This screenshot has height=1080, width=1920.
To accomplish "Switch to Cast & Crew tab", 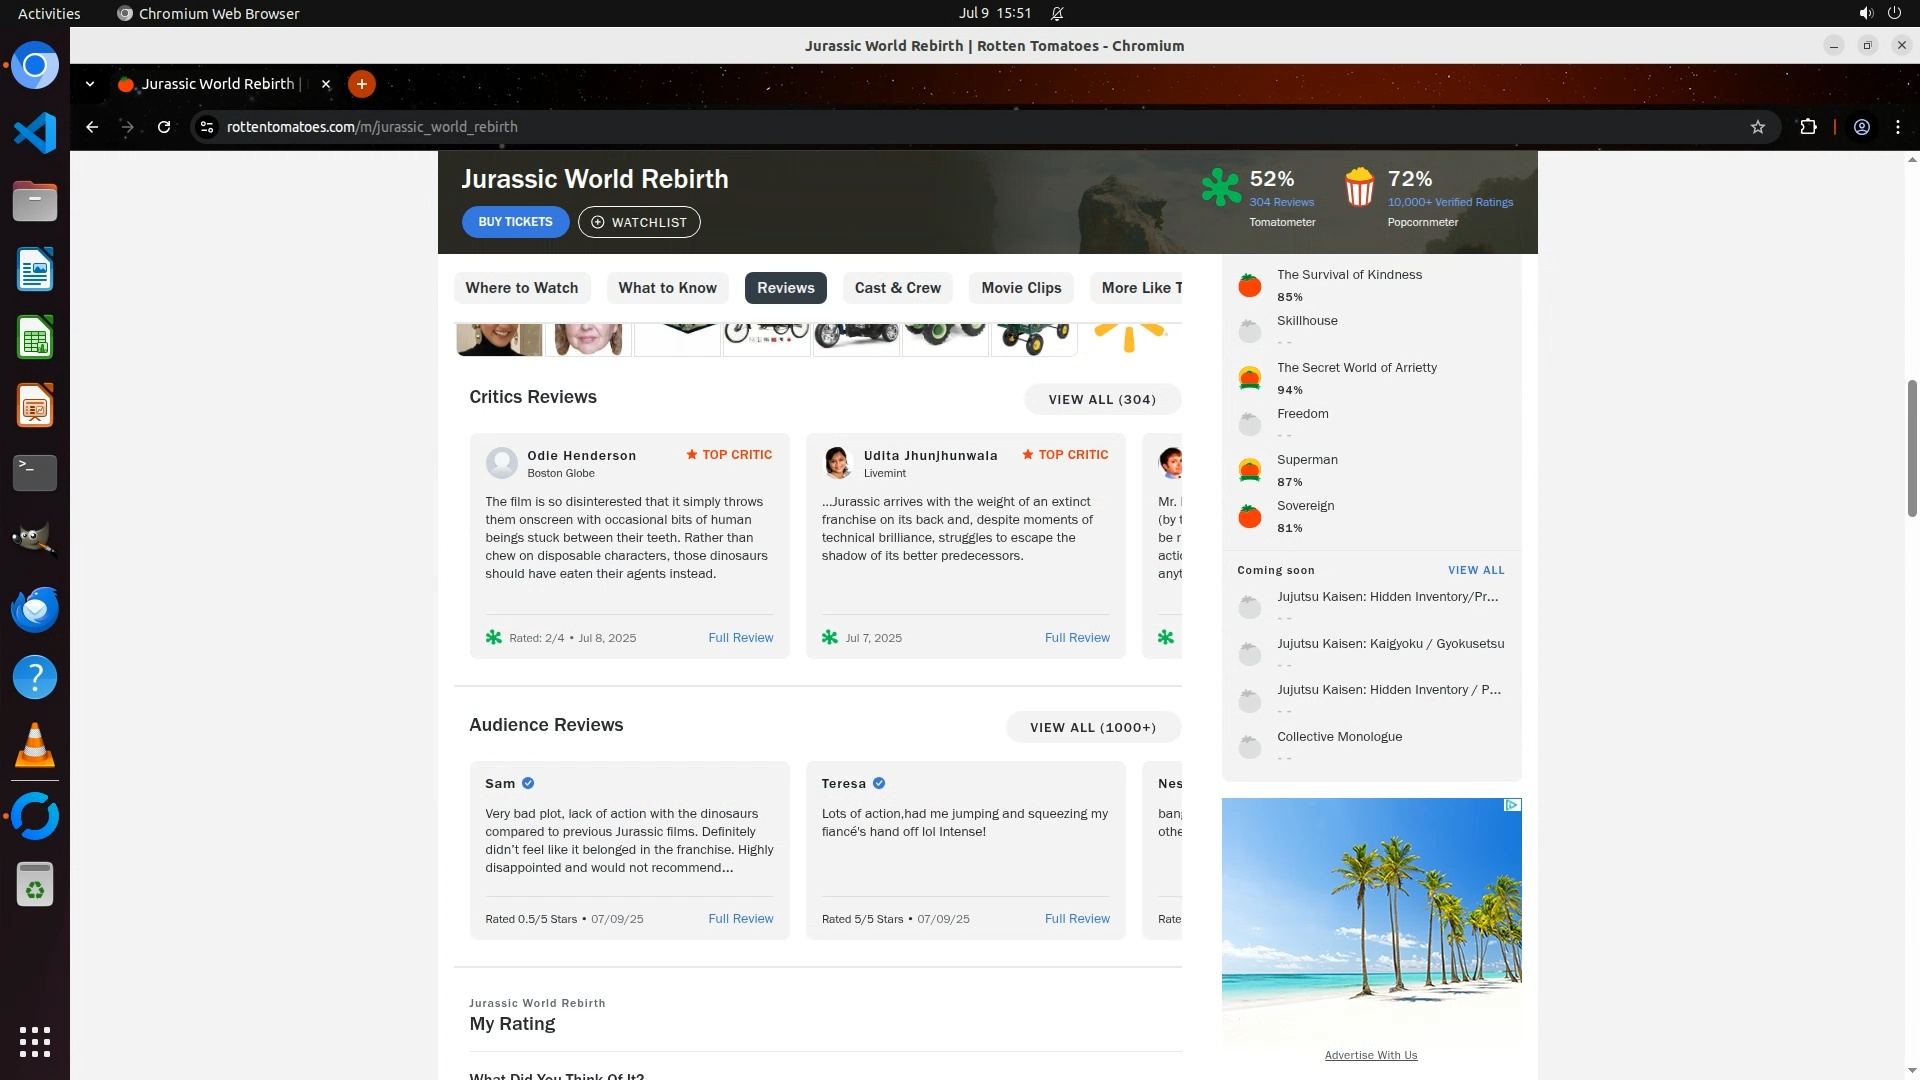I will [897, 288].
